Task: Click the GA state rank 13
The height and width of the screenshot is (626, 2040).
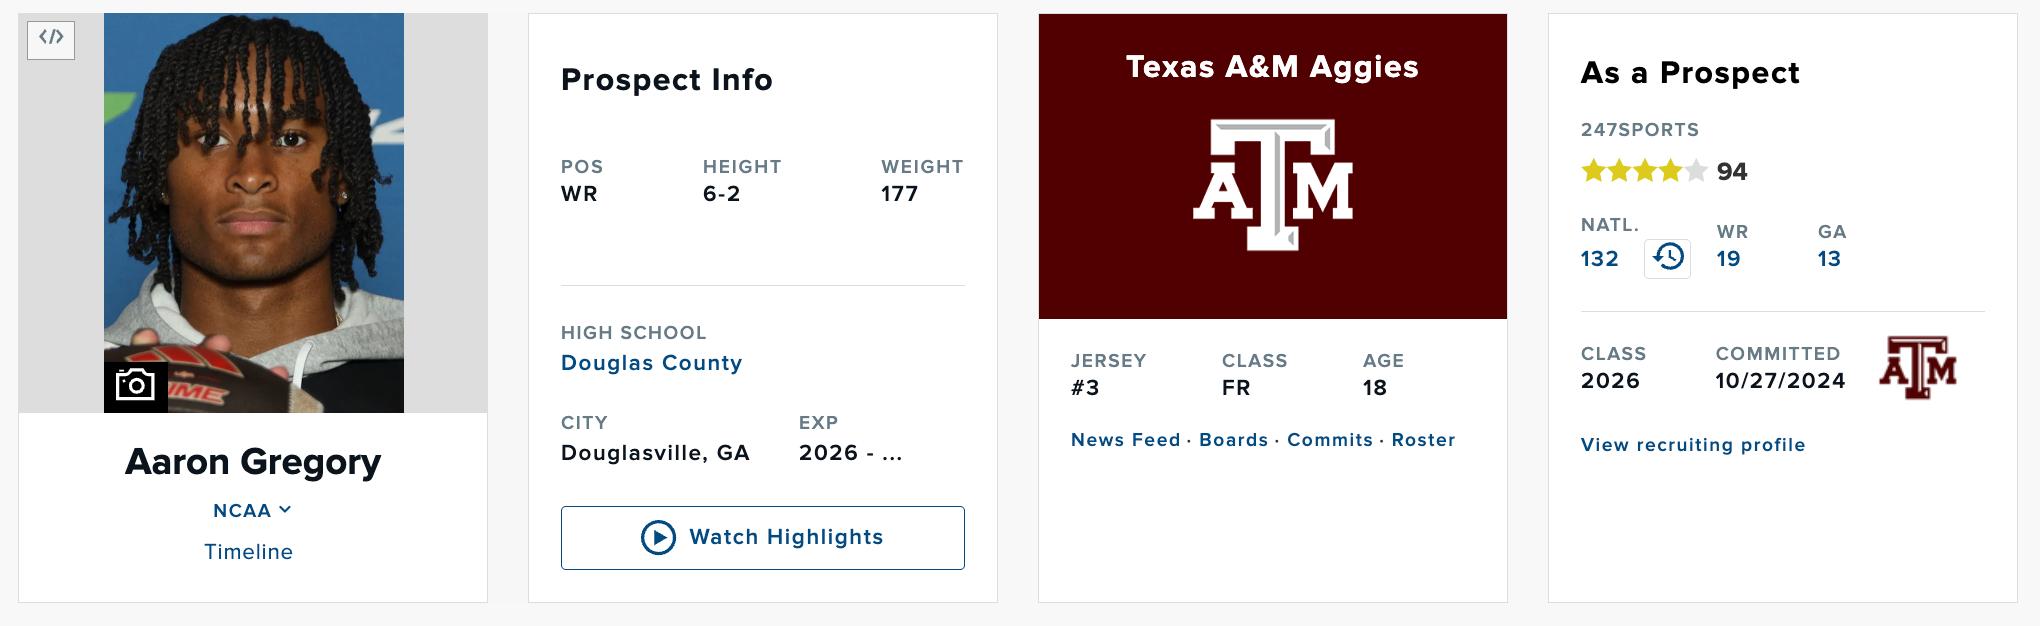Action: pos(1828,259)
